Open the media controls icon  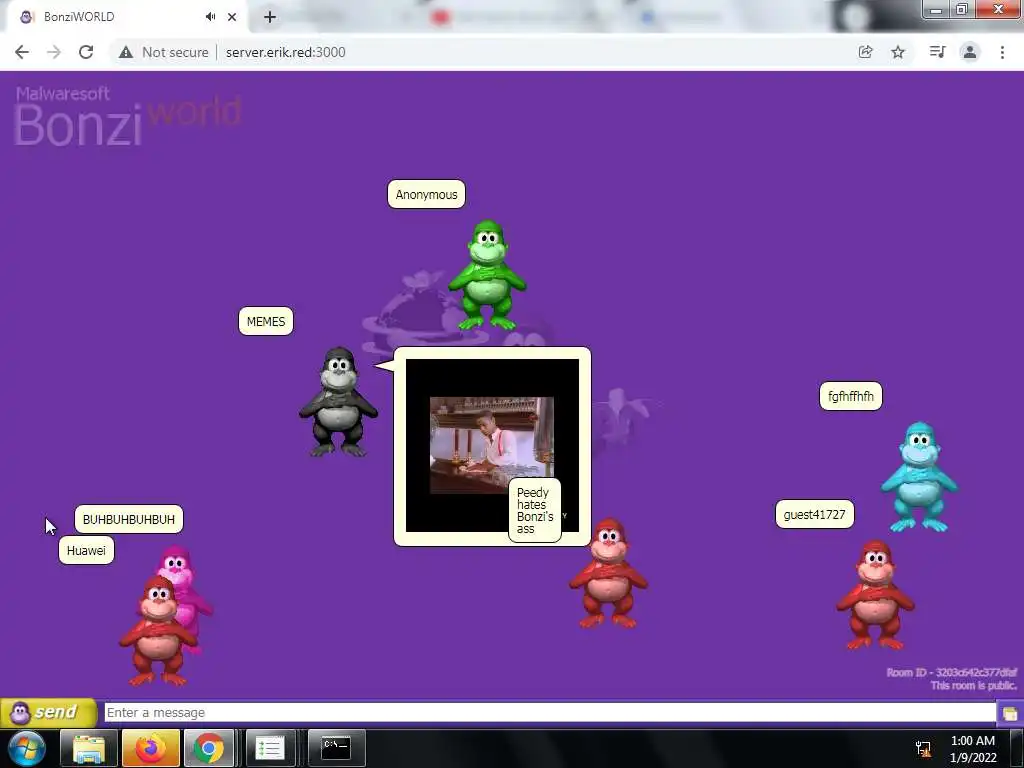(937, 52)
